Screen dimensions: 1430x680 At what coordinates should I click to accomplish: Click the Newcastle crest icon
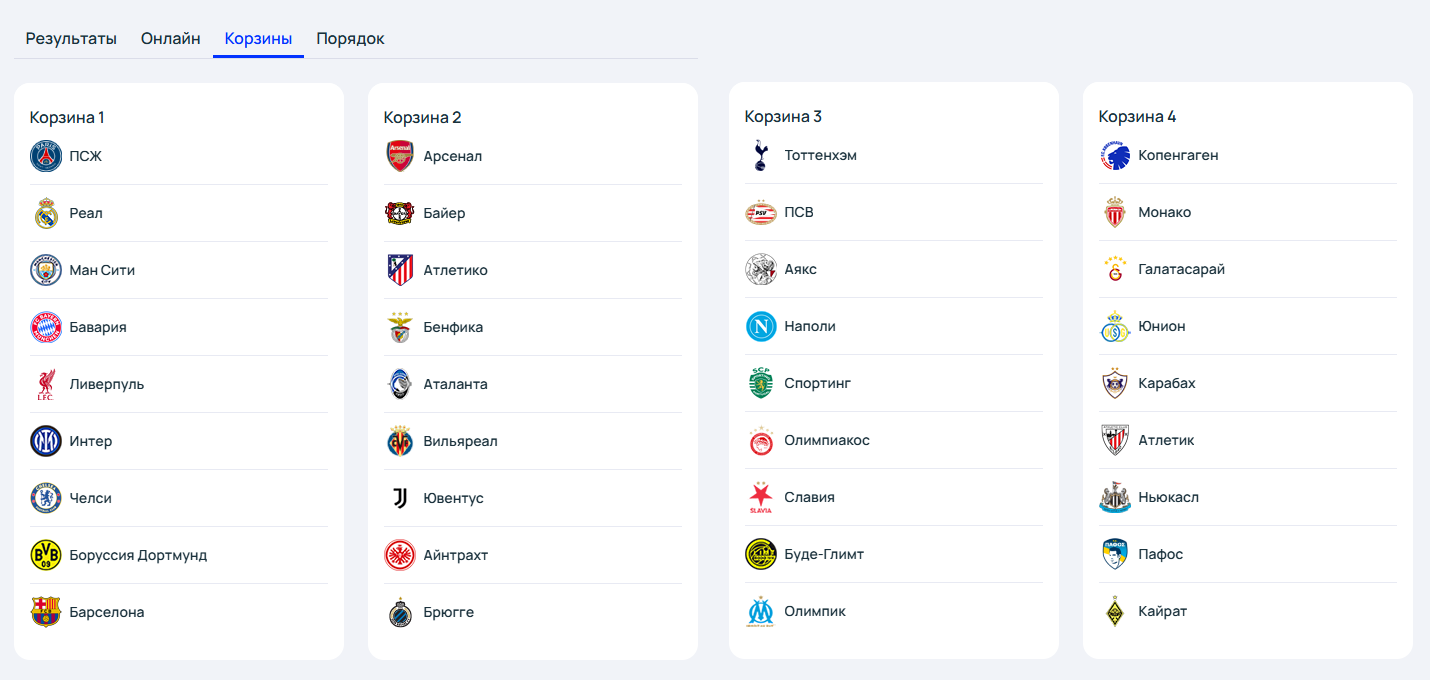(1115, 498)
